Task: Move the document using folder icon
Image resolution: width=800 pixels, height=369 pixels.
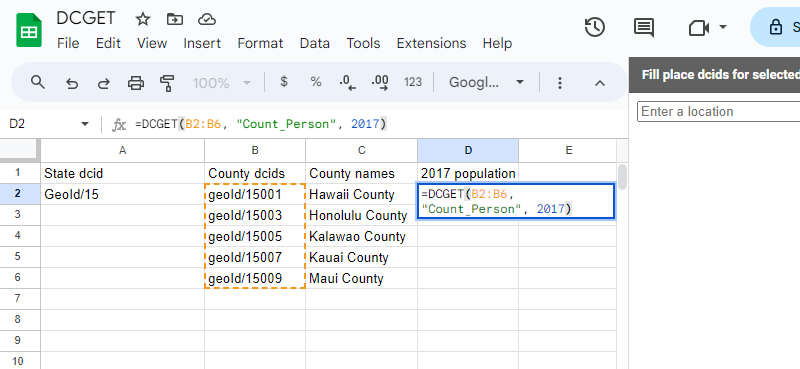Action: click(x=175, y=19)
